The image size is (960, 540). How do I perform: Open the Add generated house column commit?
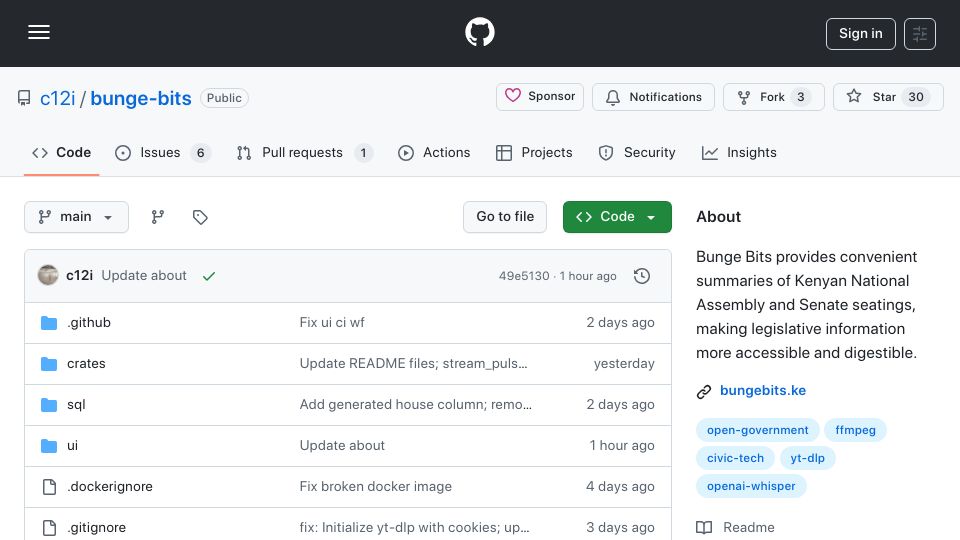pos(416,405)
